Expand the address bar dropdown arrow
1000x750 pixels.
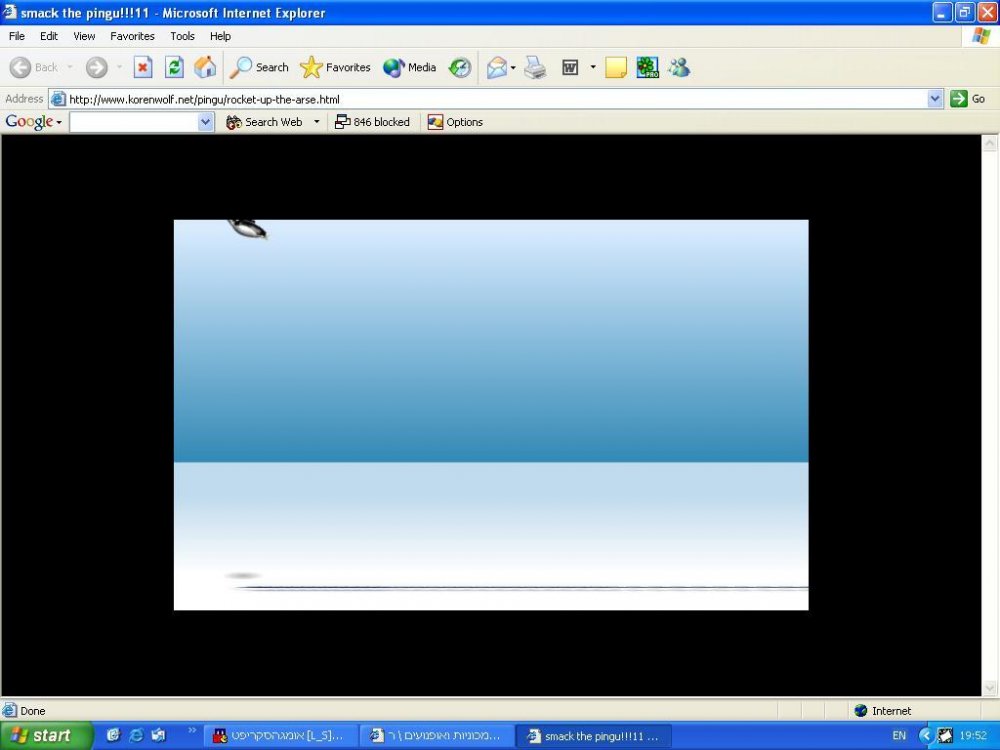935,99
